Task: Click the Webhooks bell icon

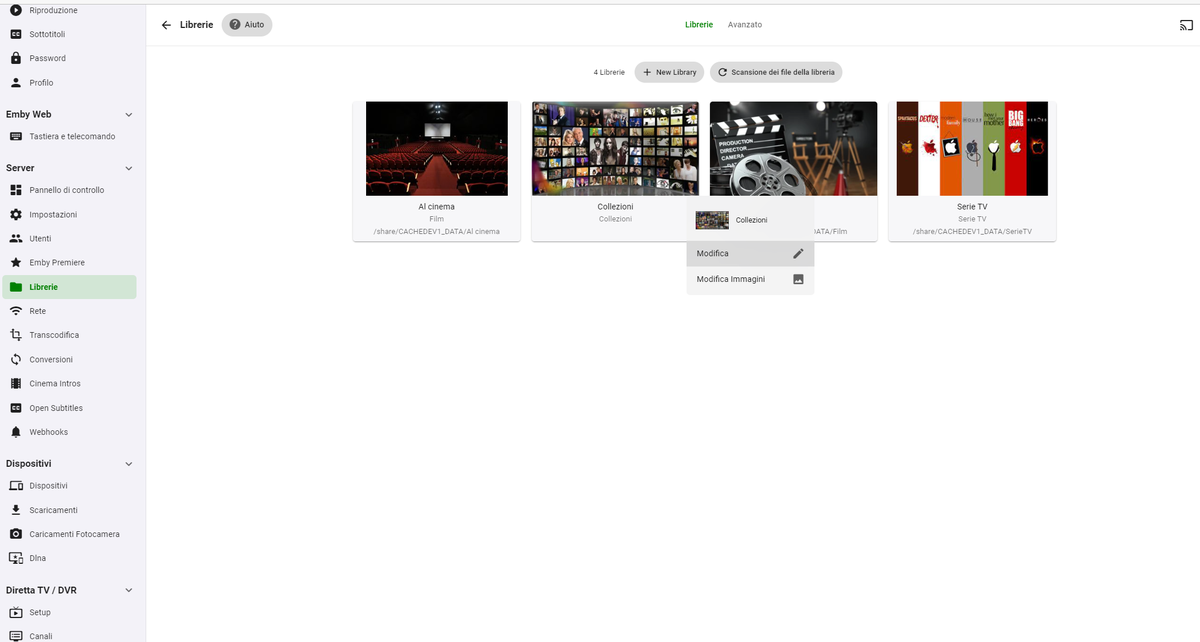Action: [x=16, y=432]
